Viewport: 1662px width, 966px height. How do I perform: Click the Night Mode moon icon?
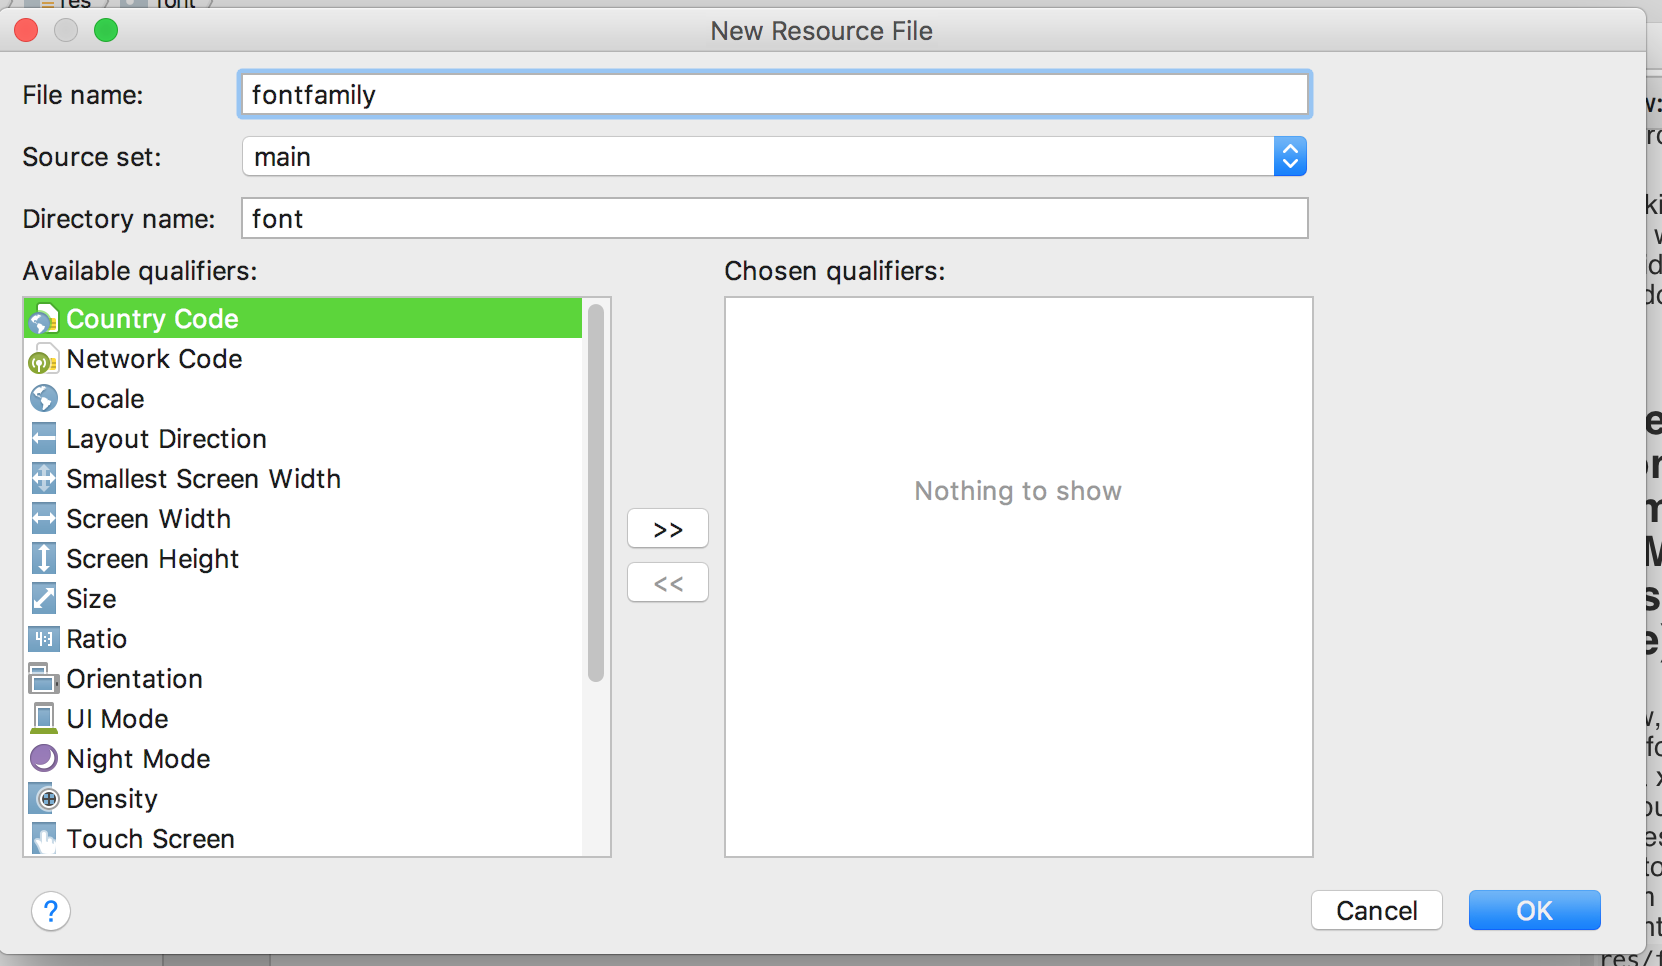[x=43, y=759]
